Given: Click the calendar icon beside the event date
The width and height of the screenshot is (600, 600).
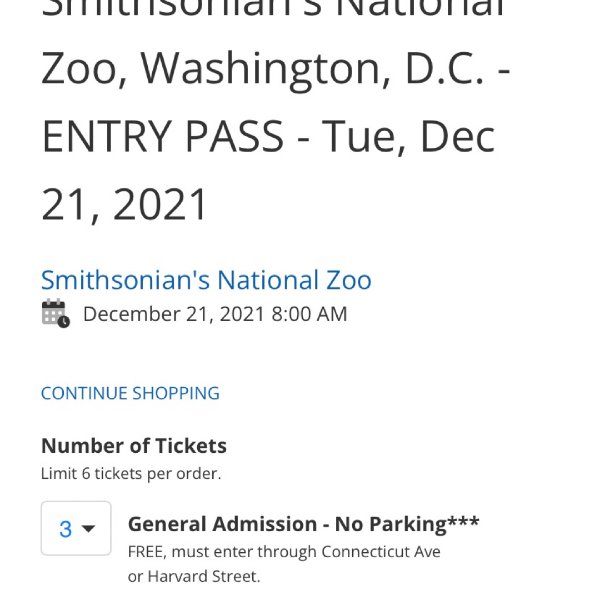Looking at the screenshot, I should tap(55, 313).
